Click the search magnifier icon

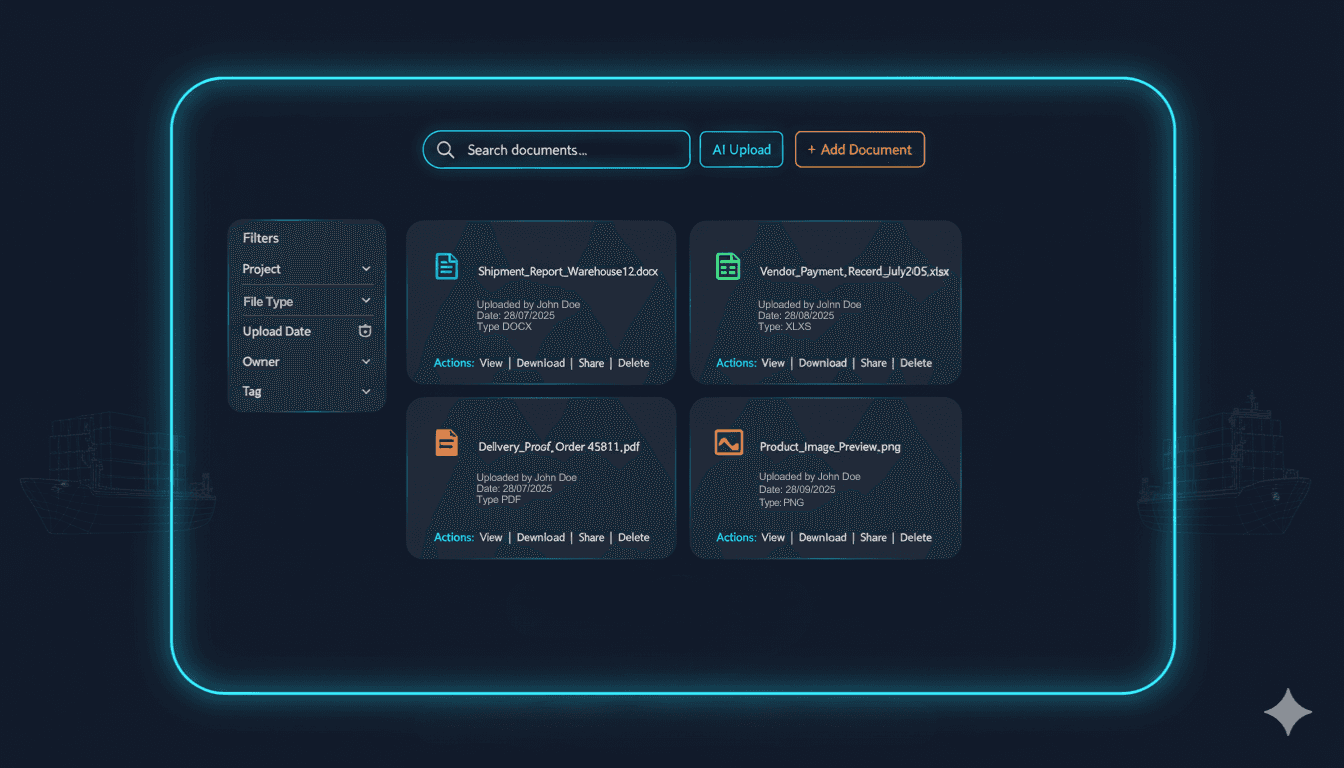(446, 150)
